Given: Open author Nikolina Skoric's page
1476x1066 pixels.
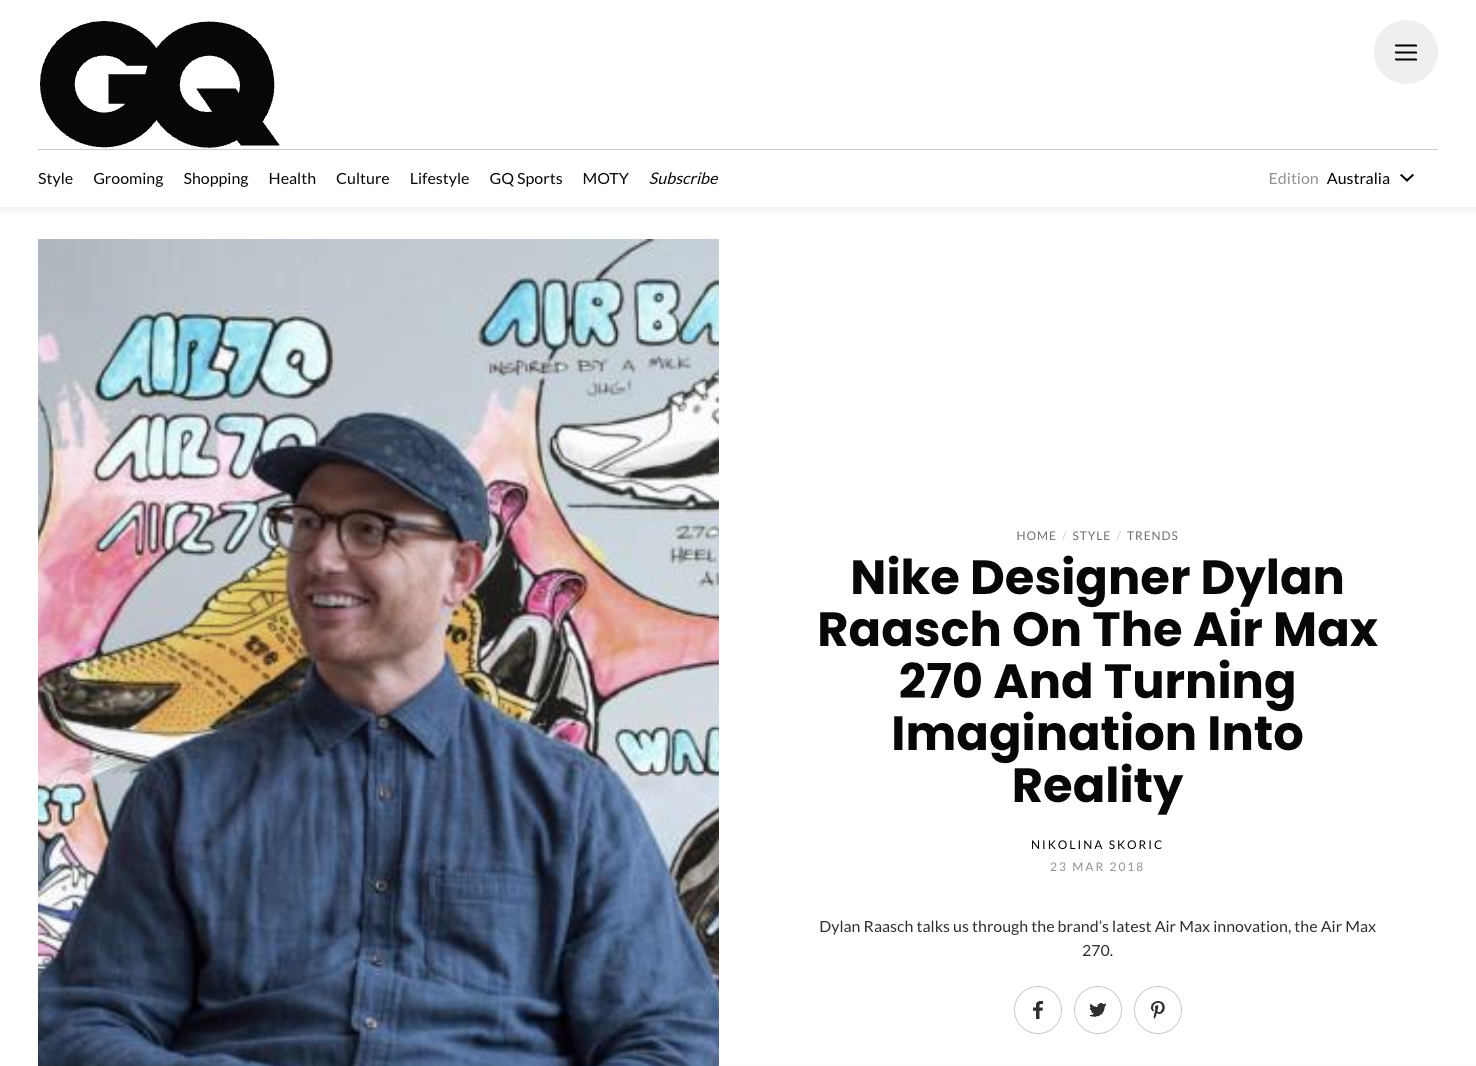Looking at the screenshot, I should coord(1097,844).
